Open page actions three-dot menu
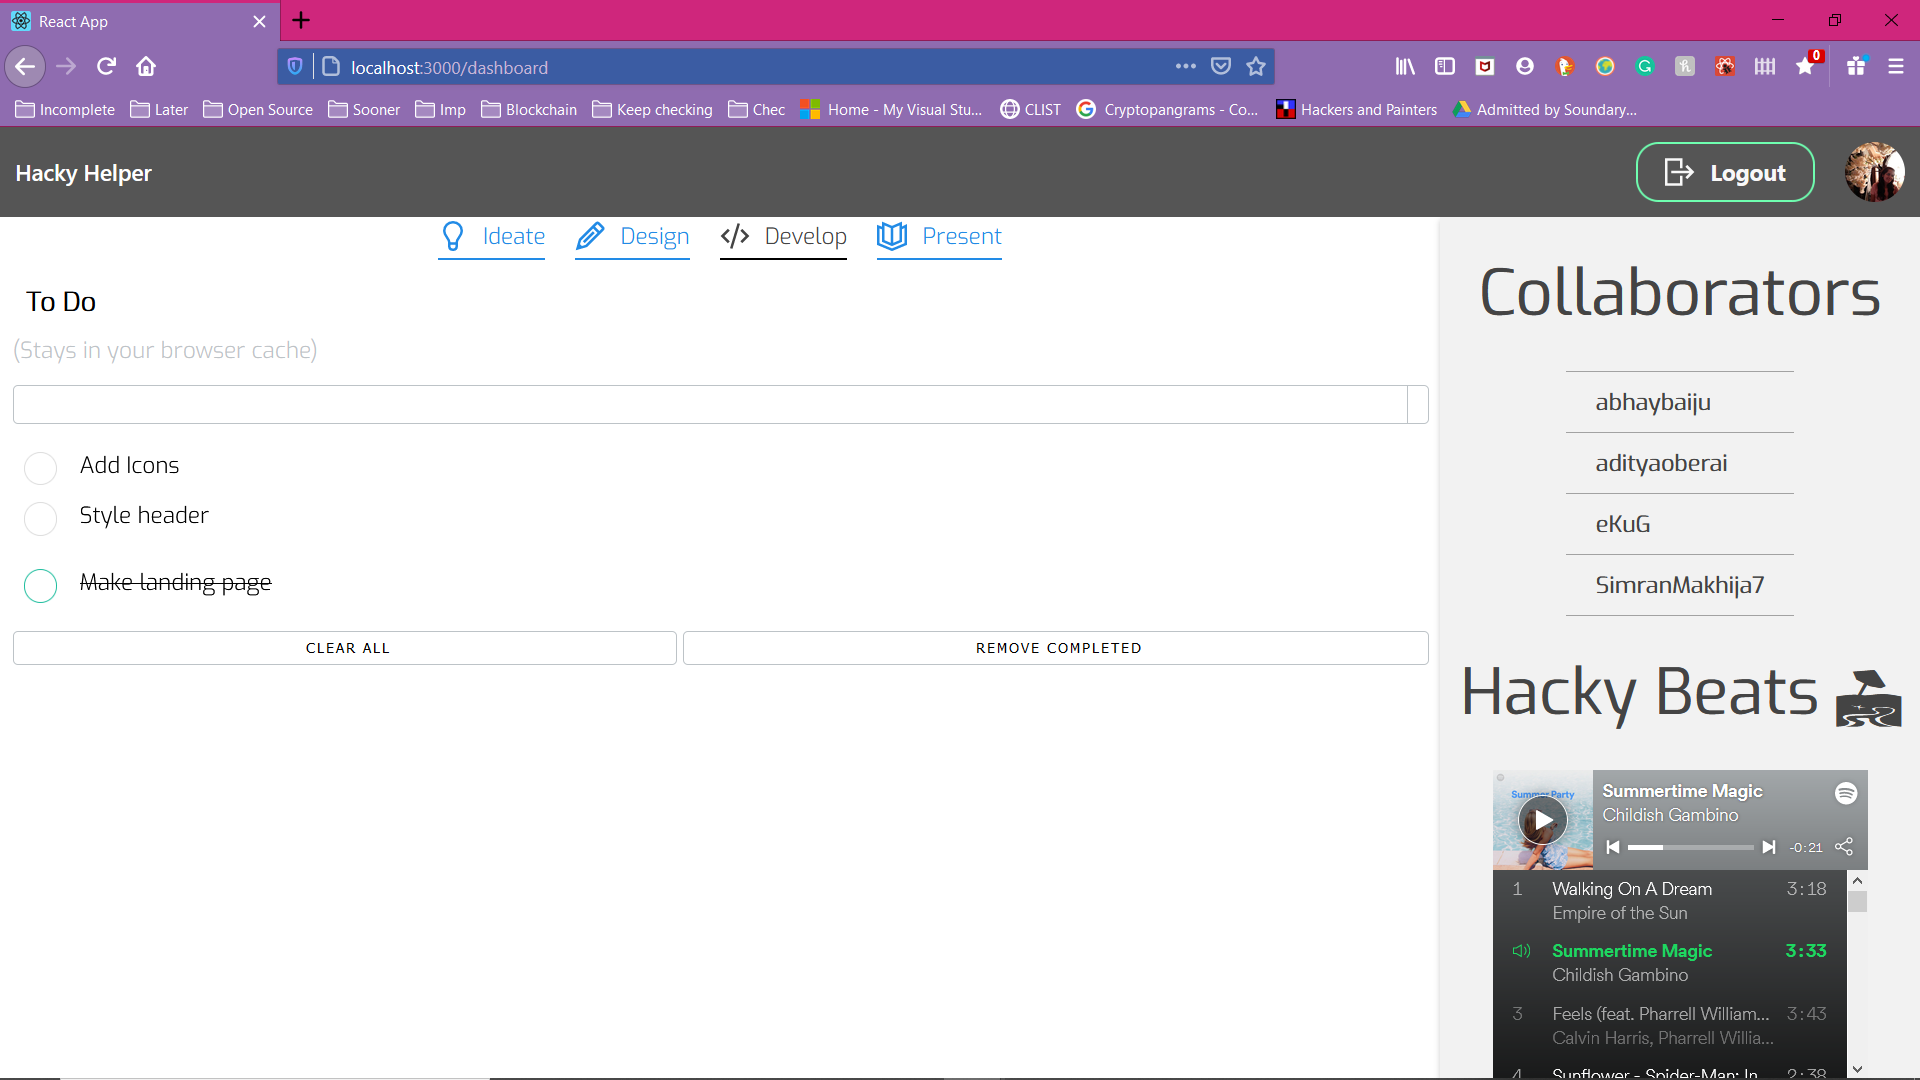The width and height of the screenshot is (1920, 1080). pos(1185,67)
